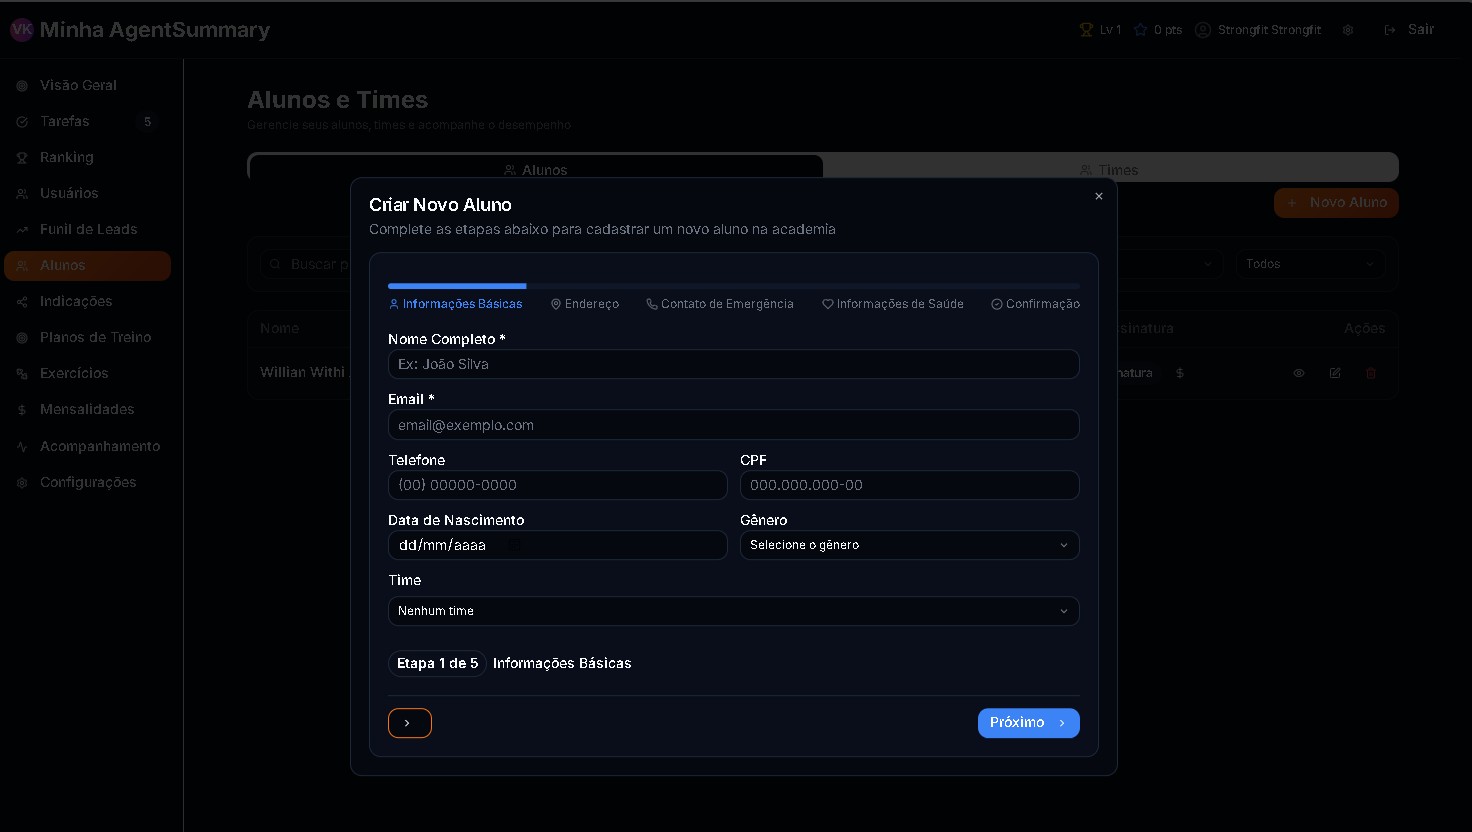Click the red trash delete icon

pyautogui.click(x=1371, y=373)
